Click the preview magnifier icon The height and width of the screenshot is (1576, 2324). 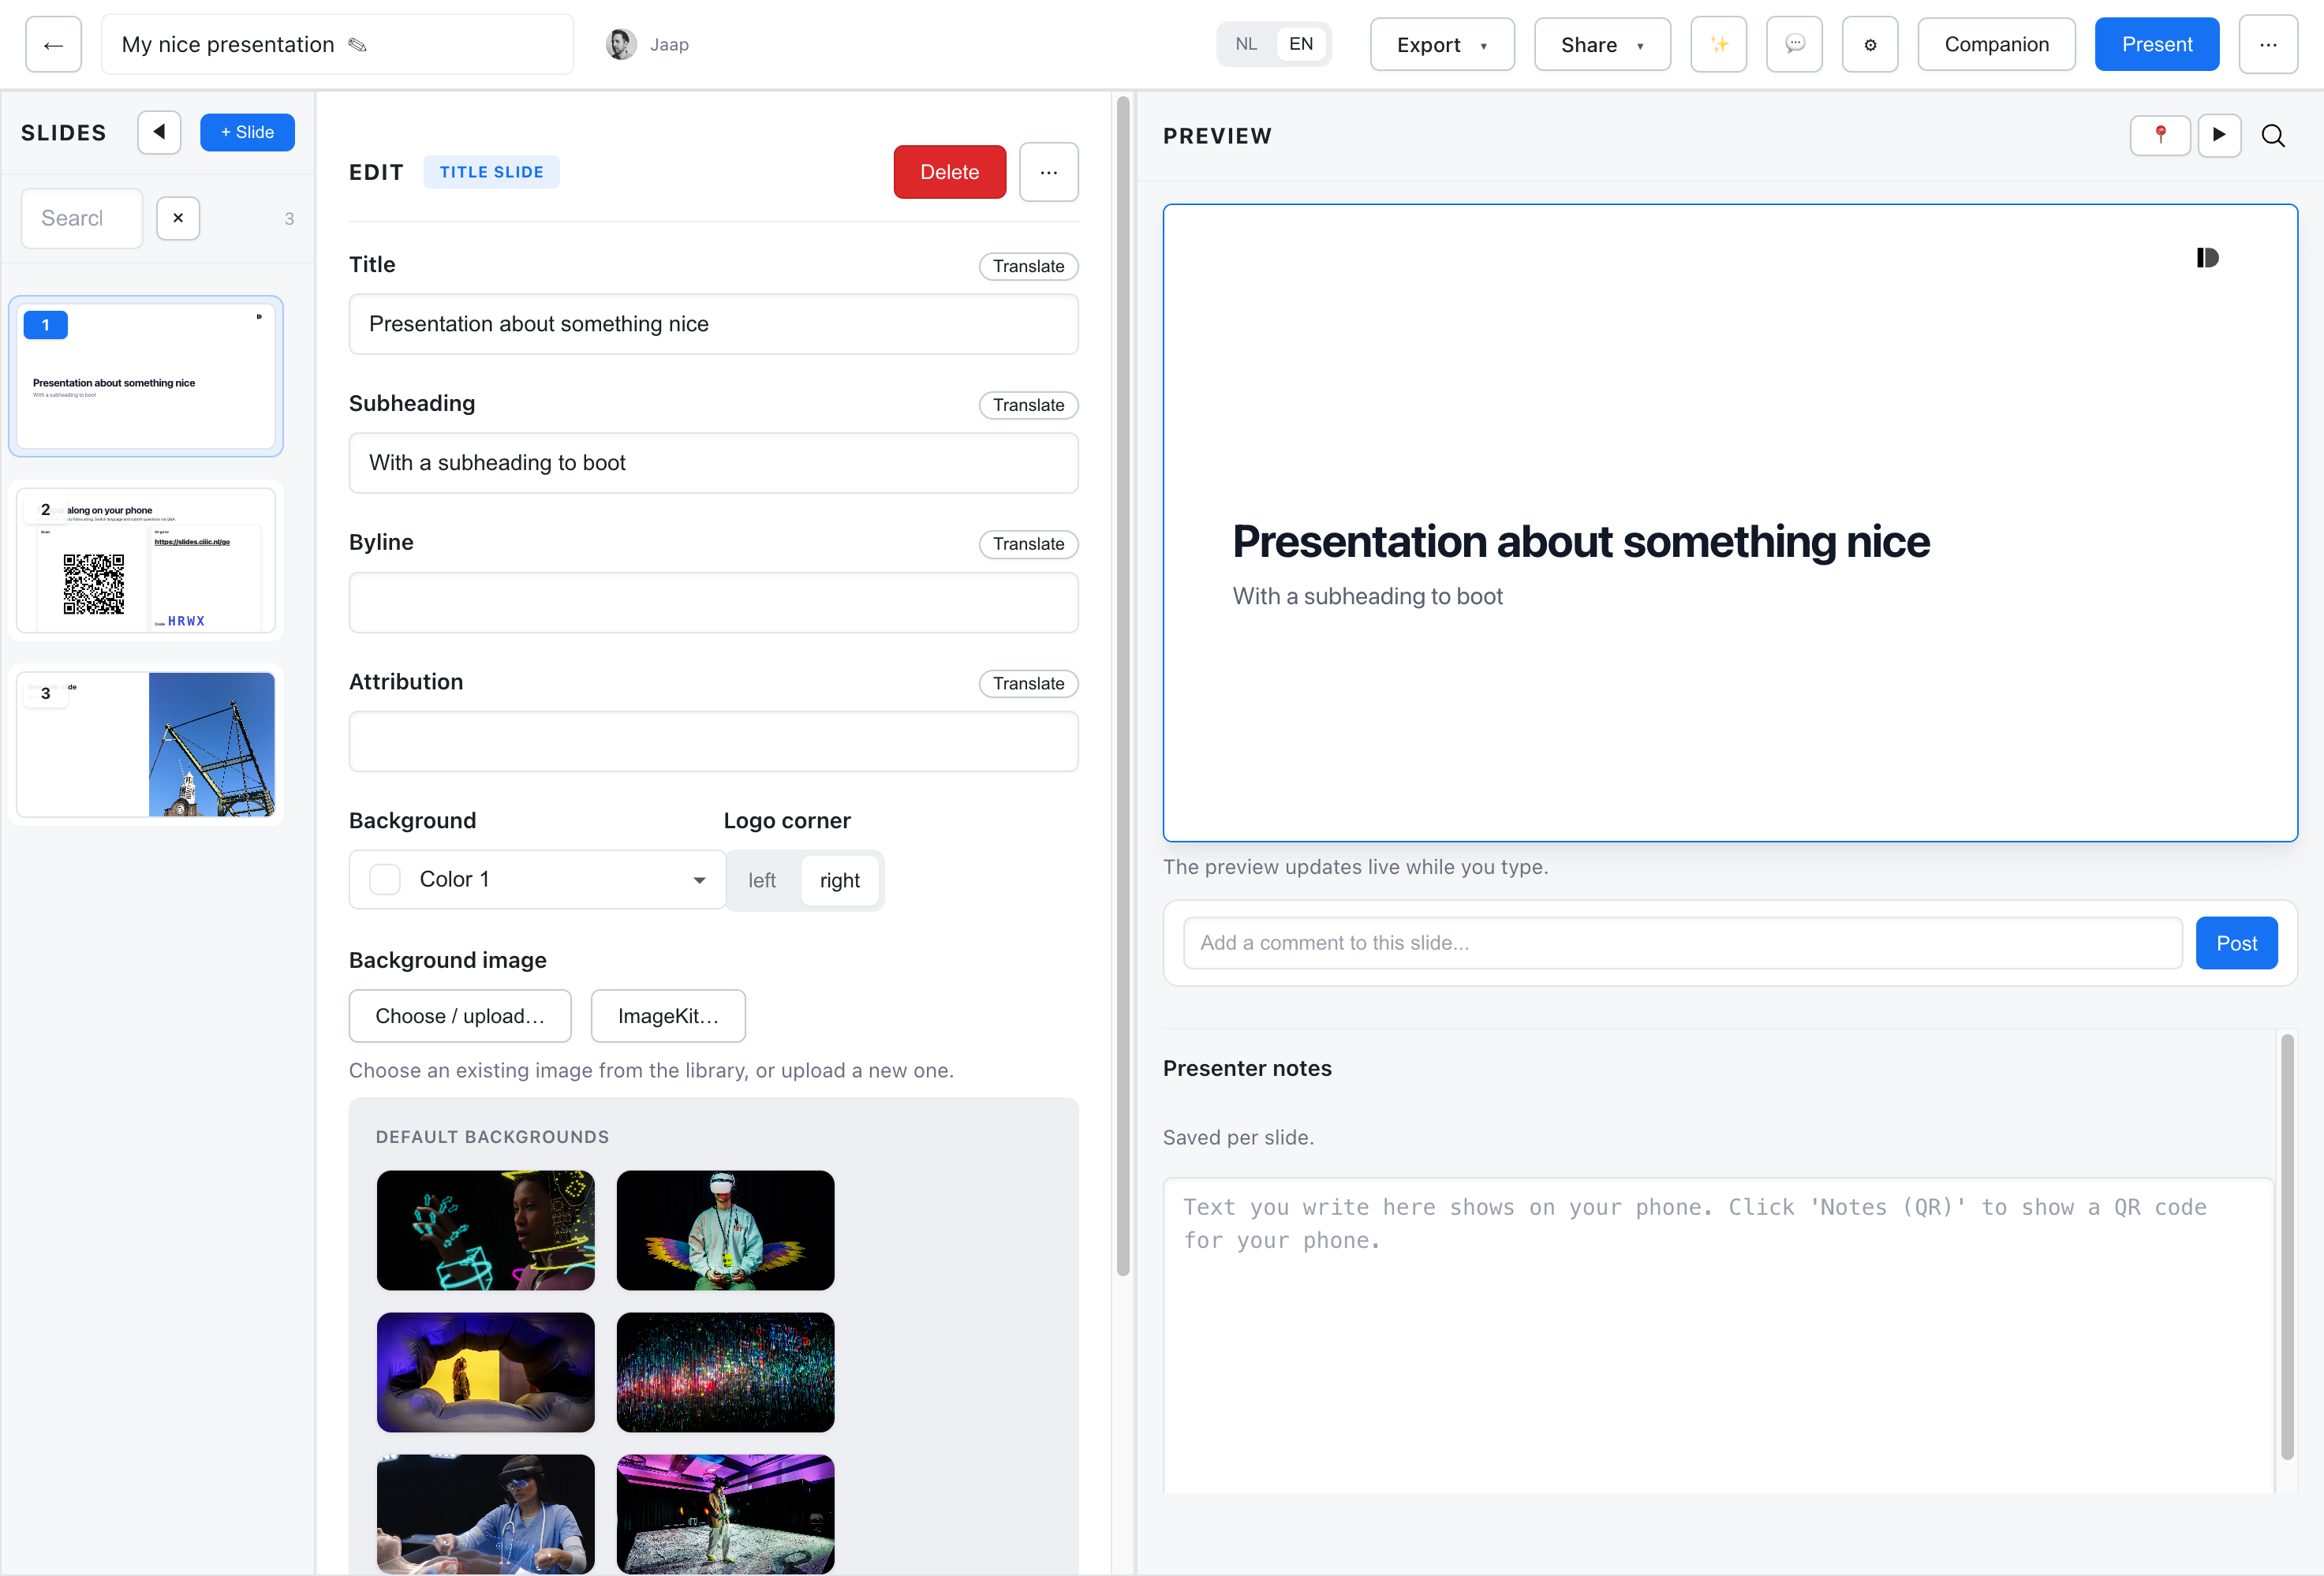(2273, 136)
